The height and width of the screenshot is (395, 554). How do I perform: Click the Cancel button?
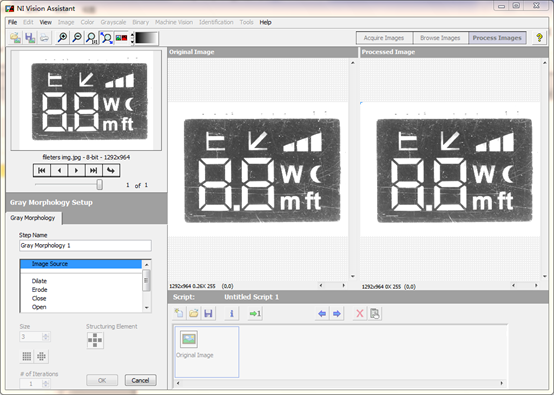tap(141, 381)
